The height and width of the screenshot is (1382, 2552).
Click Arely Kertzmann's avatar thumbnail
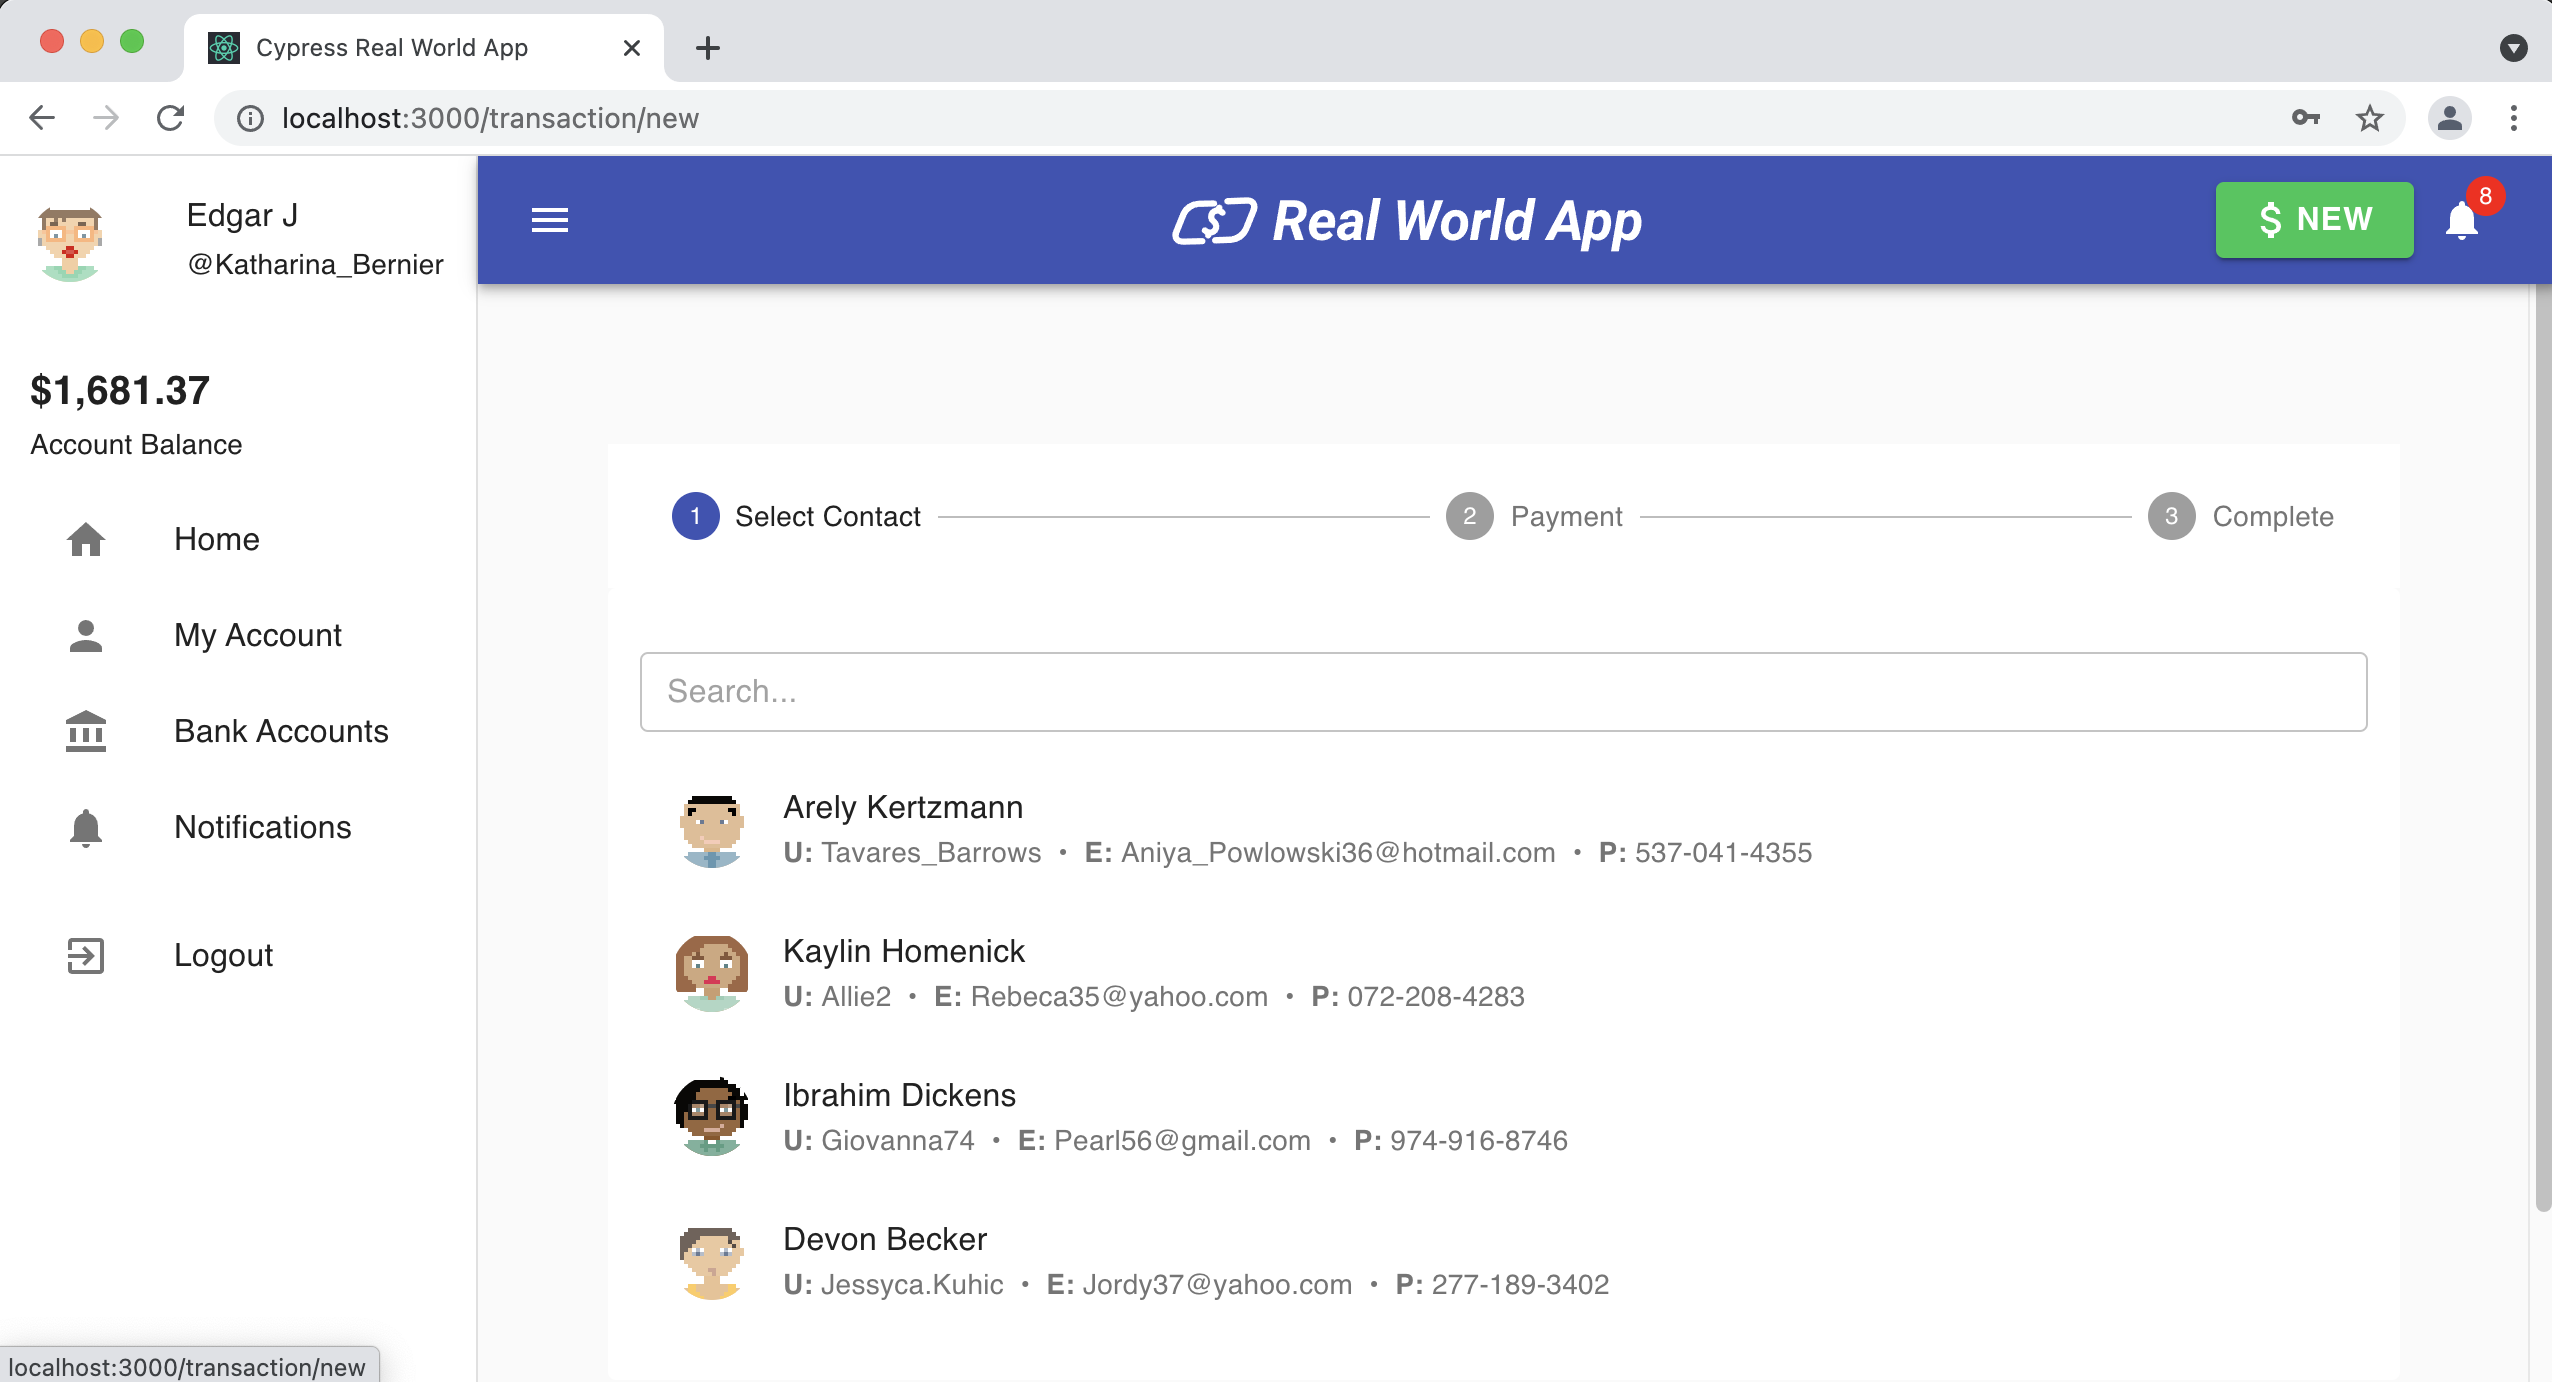coord(711,828)
